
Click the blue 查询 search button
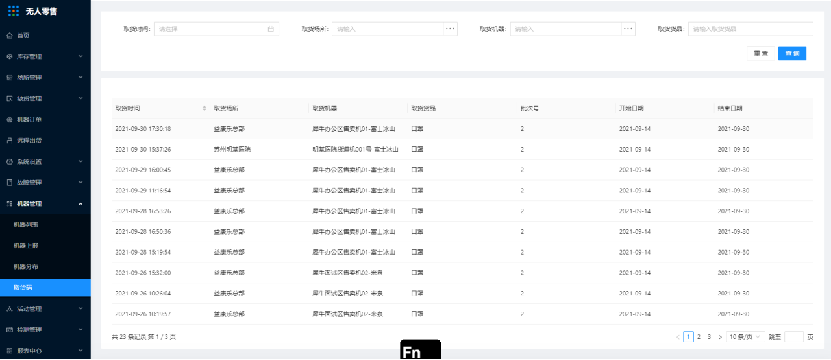[792, 54]
